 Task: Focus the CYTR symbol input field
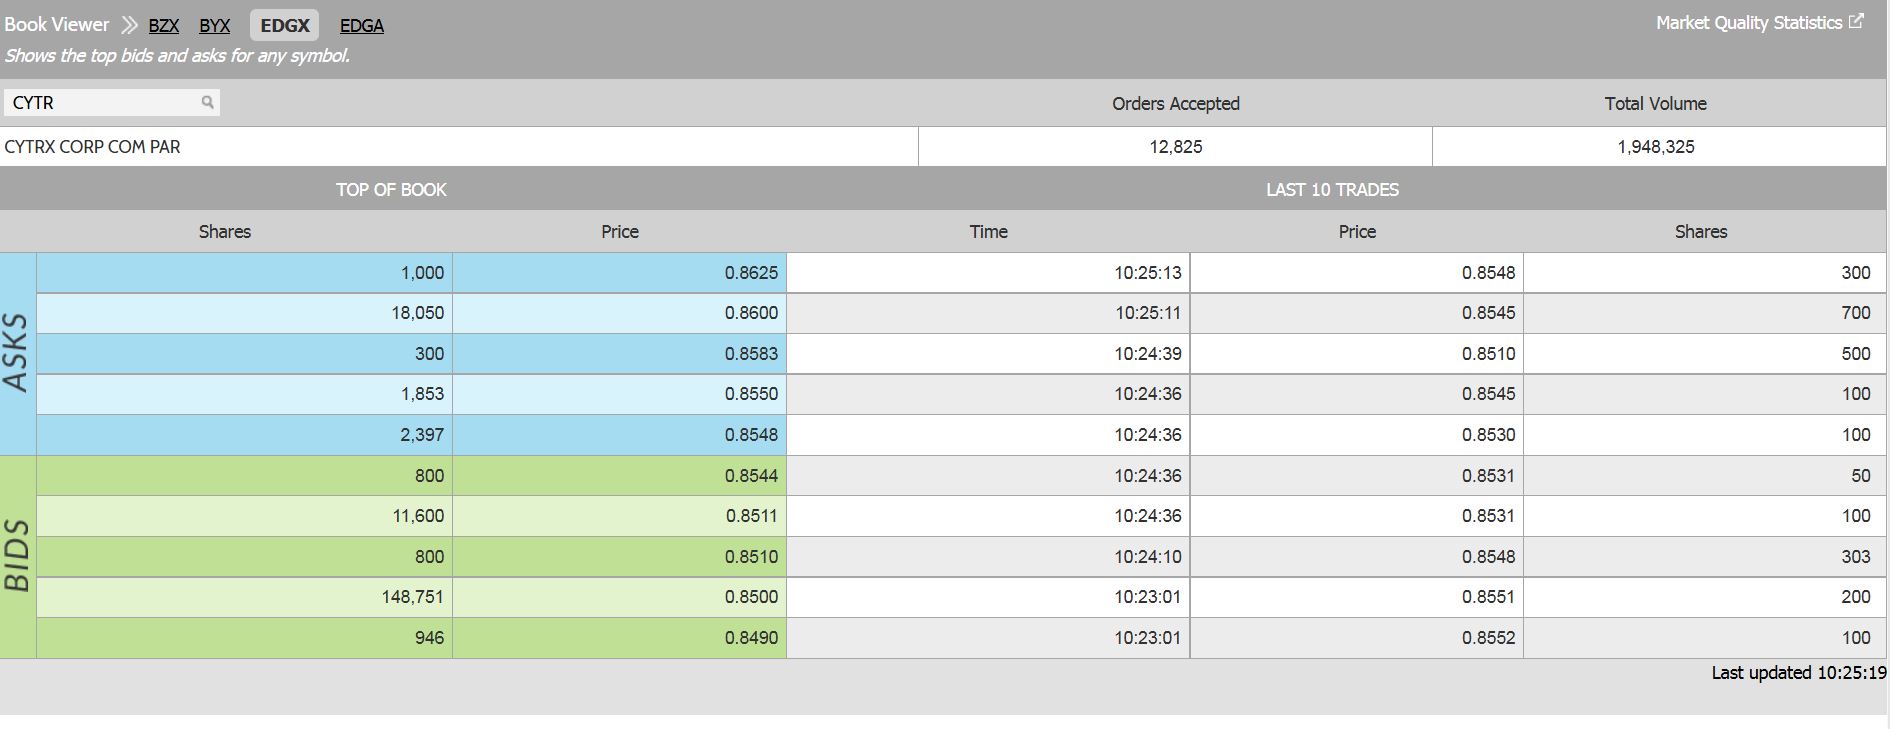(x=100, y=102)
